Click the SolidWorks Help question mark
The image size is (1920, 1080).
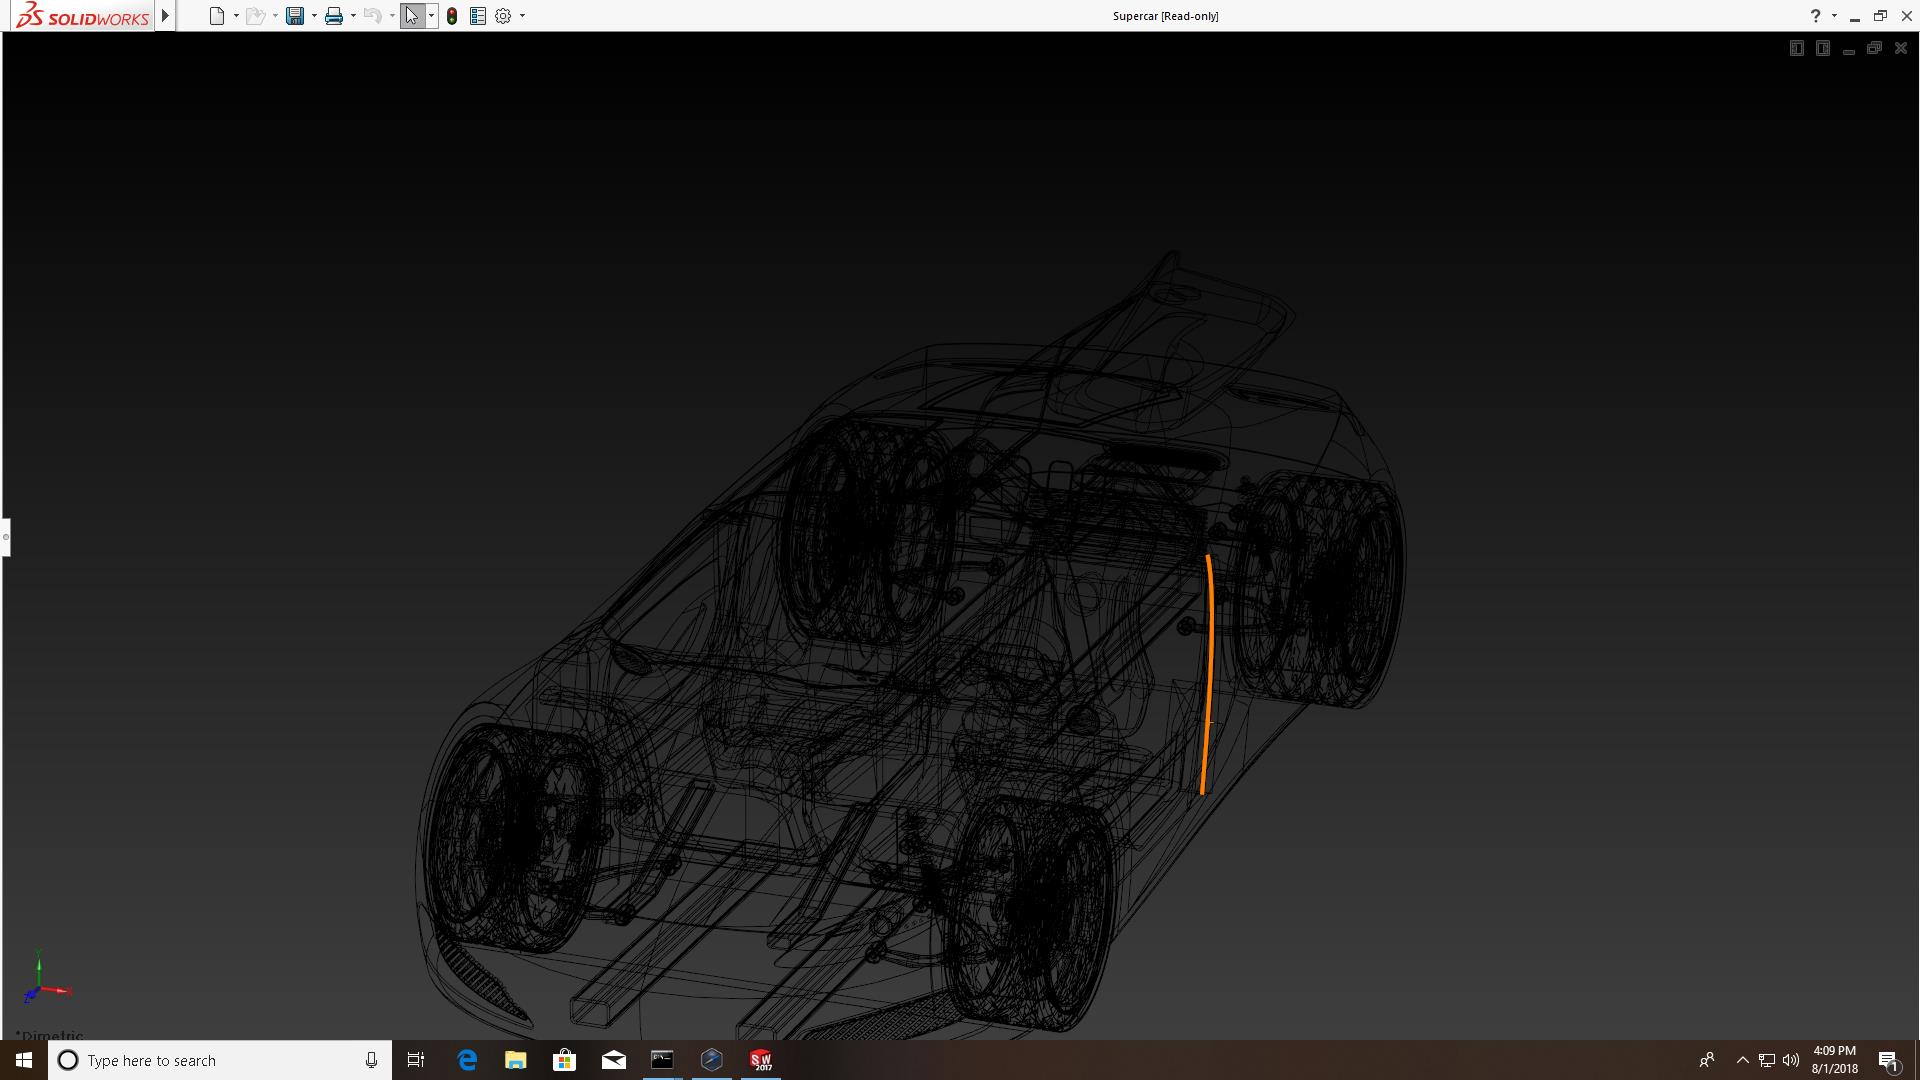tap(1815, 16)
